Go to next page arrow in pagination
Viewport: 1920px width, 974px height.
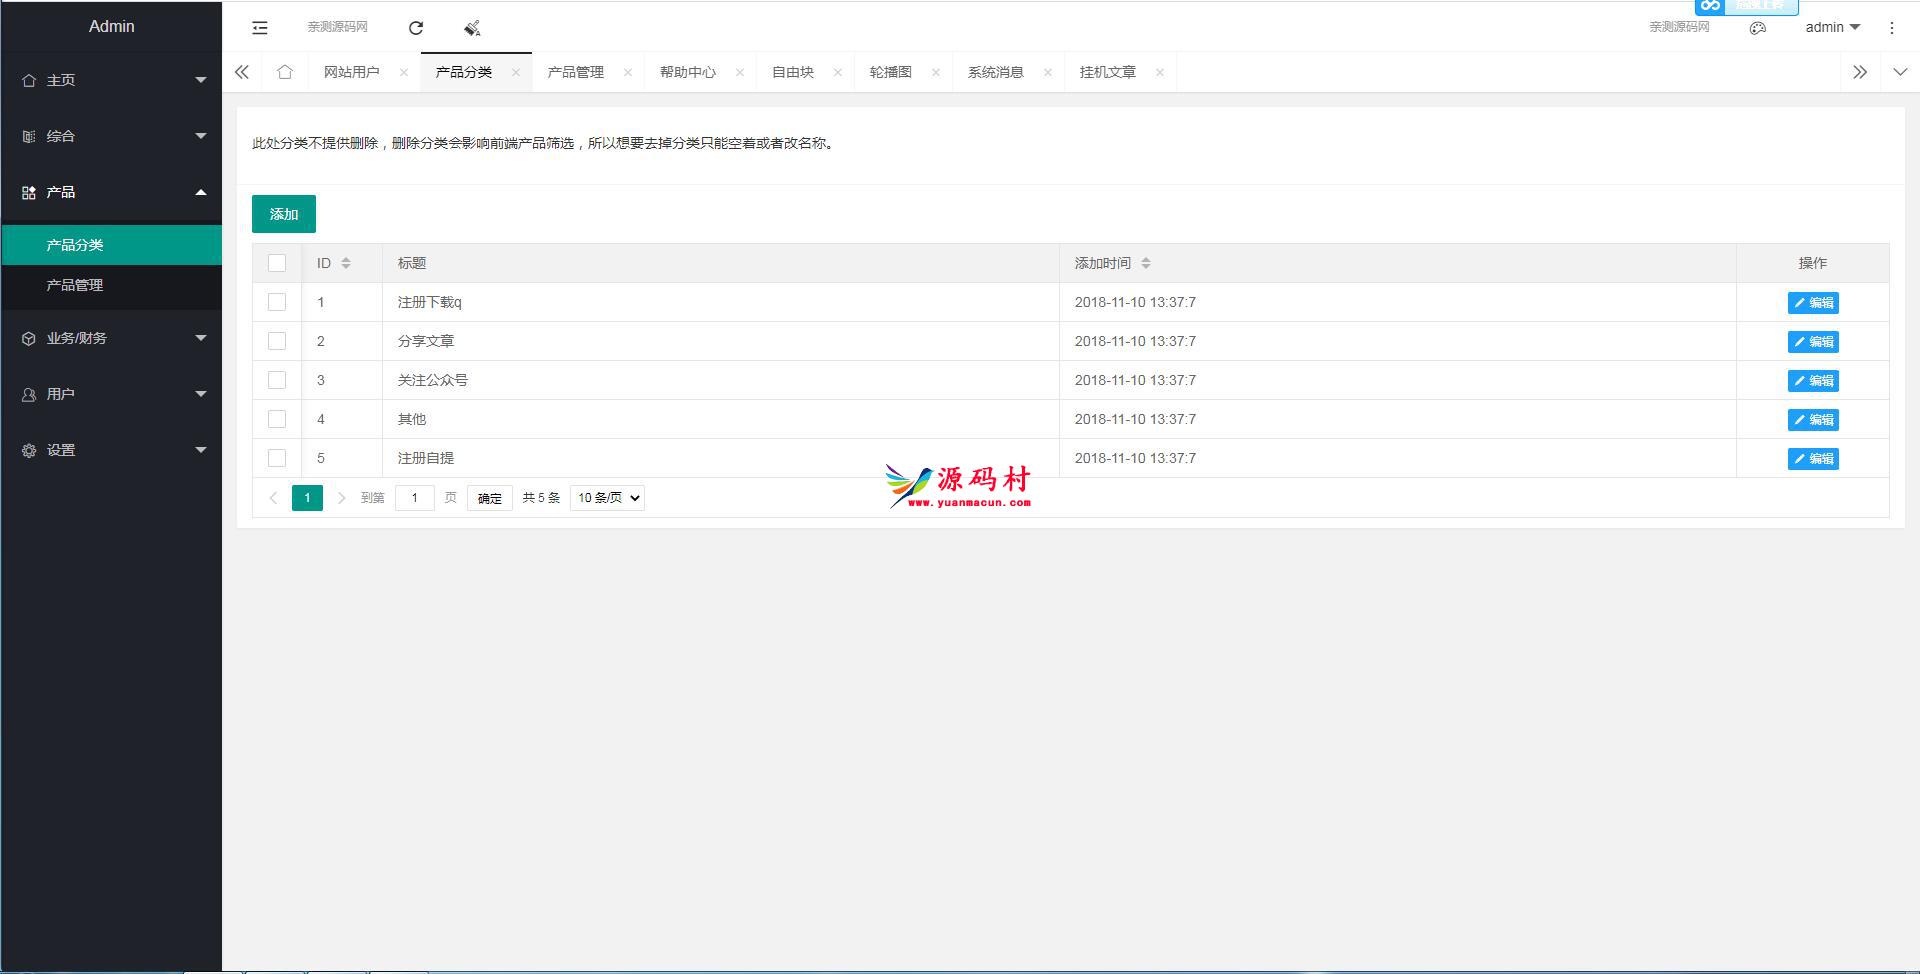(341, 498)
